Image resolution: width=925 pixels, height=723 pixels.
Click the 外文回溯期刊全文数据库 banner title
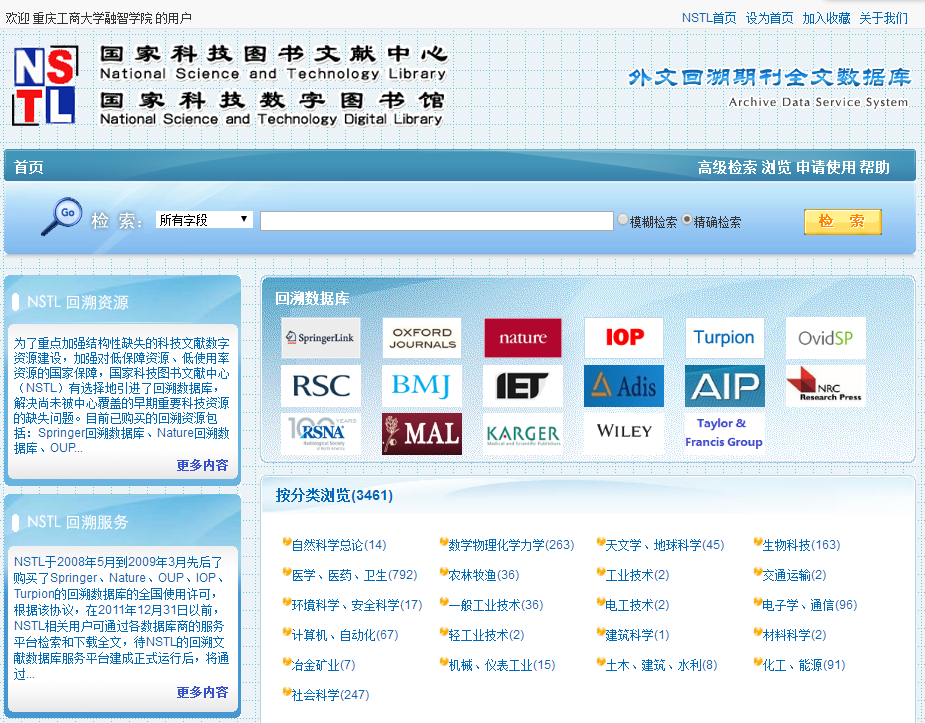(769, 77)
